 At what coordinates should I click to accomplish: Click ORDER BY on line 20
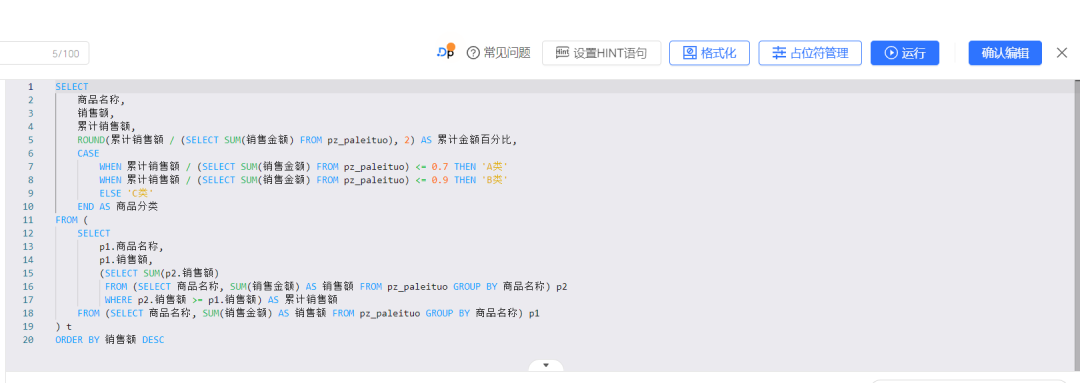tap(77, 340)
